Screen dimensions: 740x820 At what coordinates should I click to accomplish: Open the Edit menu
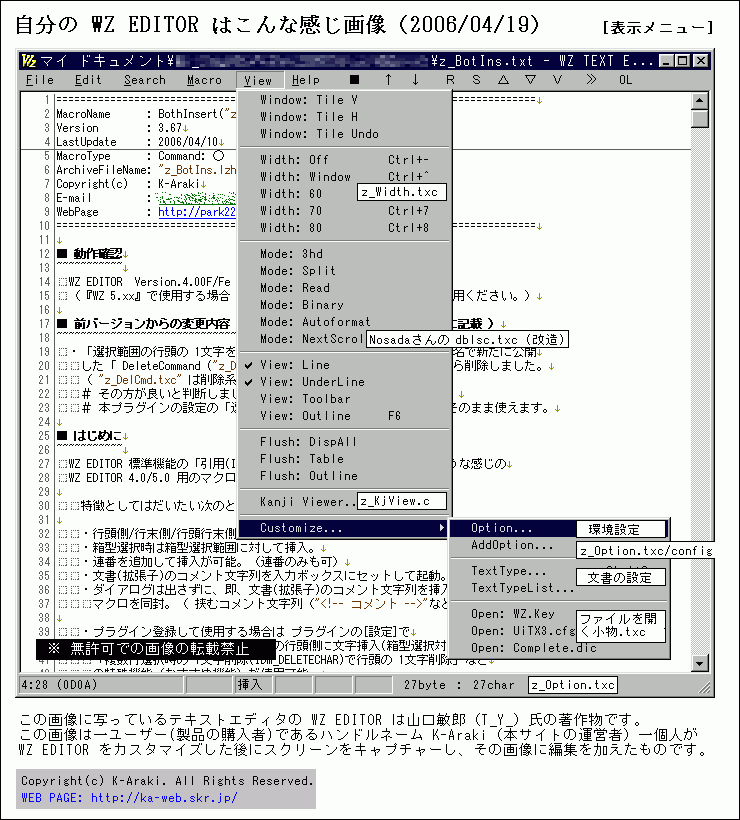point(88,80)
